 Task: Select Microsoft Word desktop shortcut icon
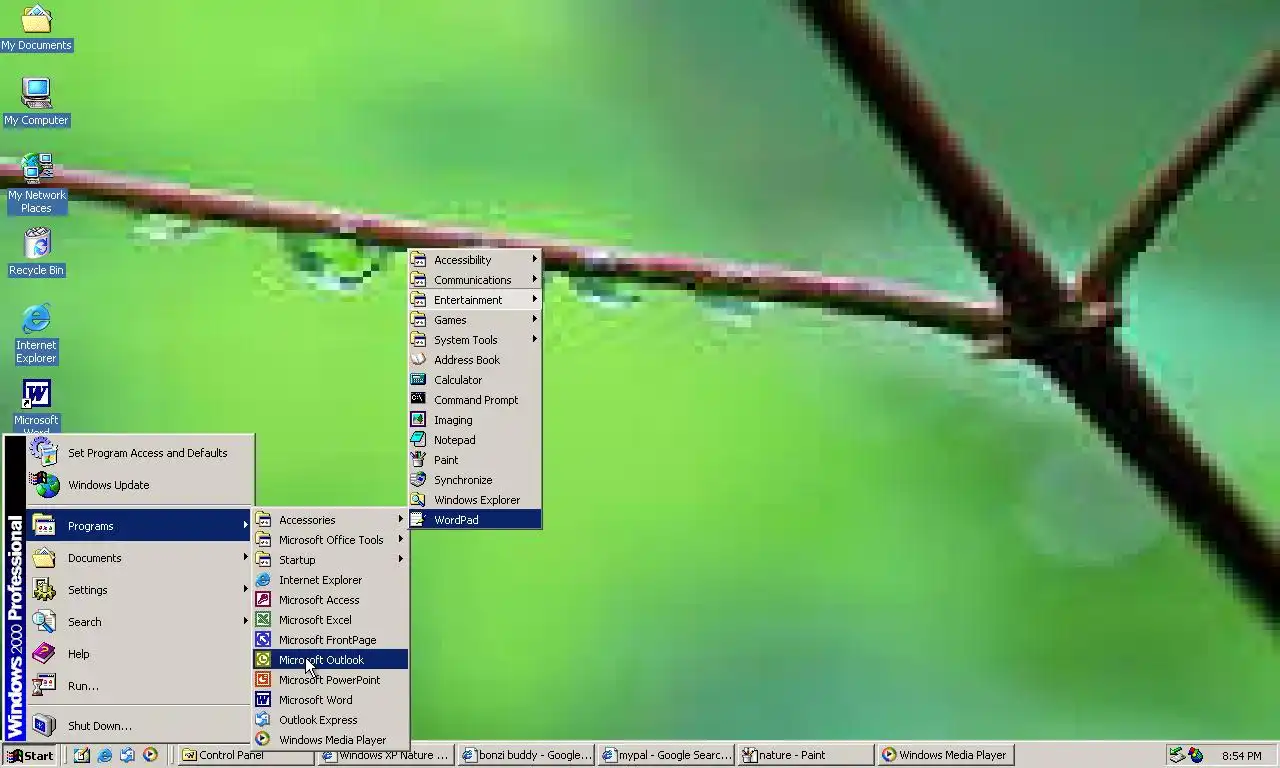[x=36, y=406]
